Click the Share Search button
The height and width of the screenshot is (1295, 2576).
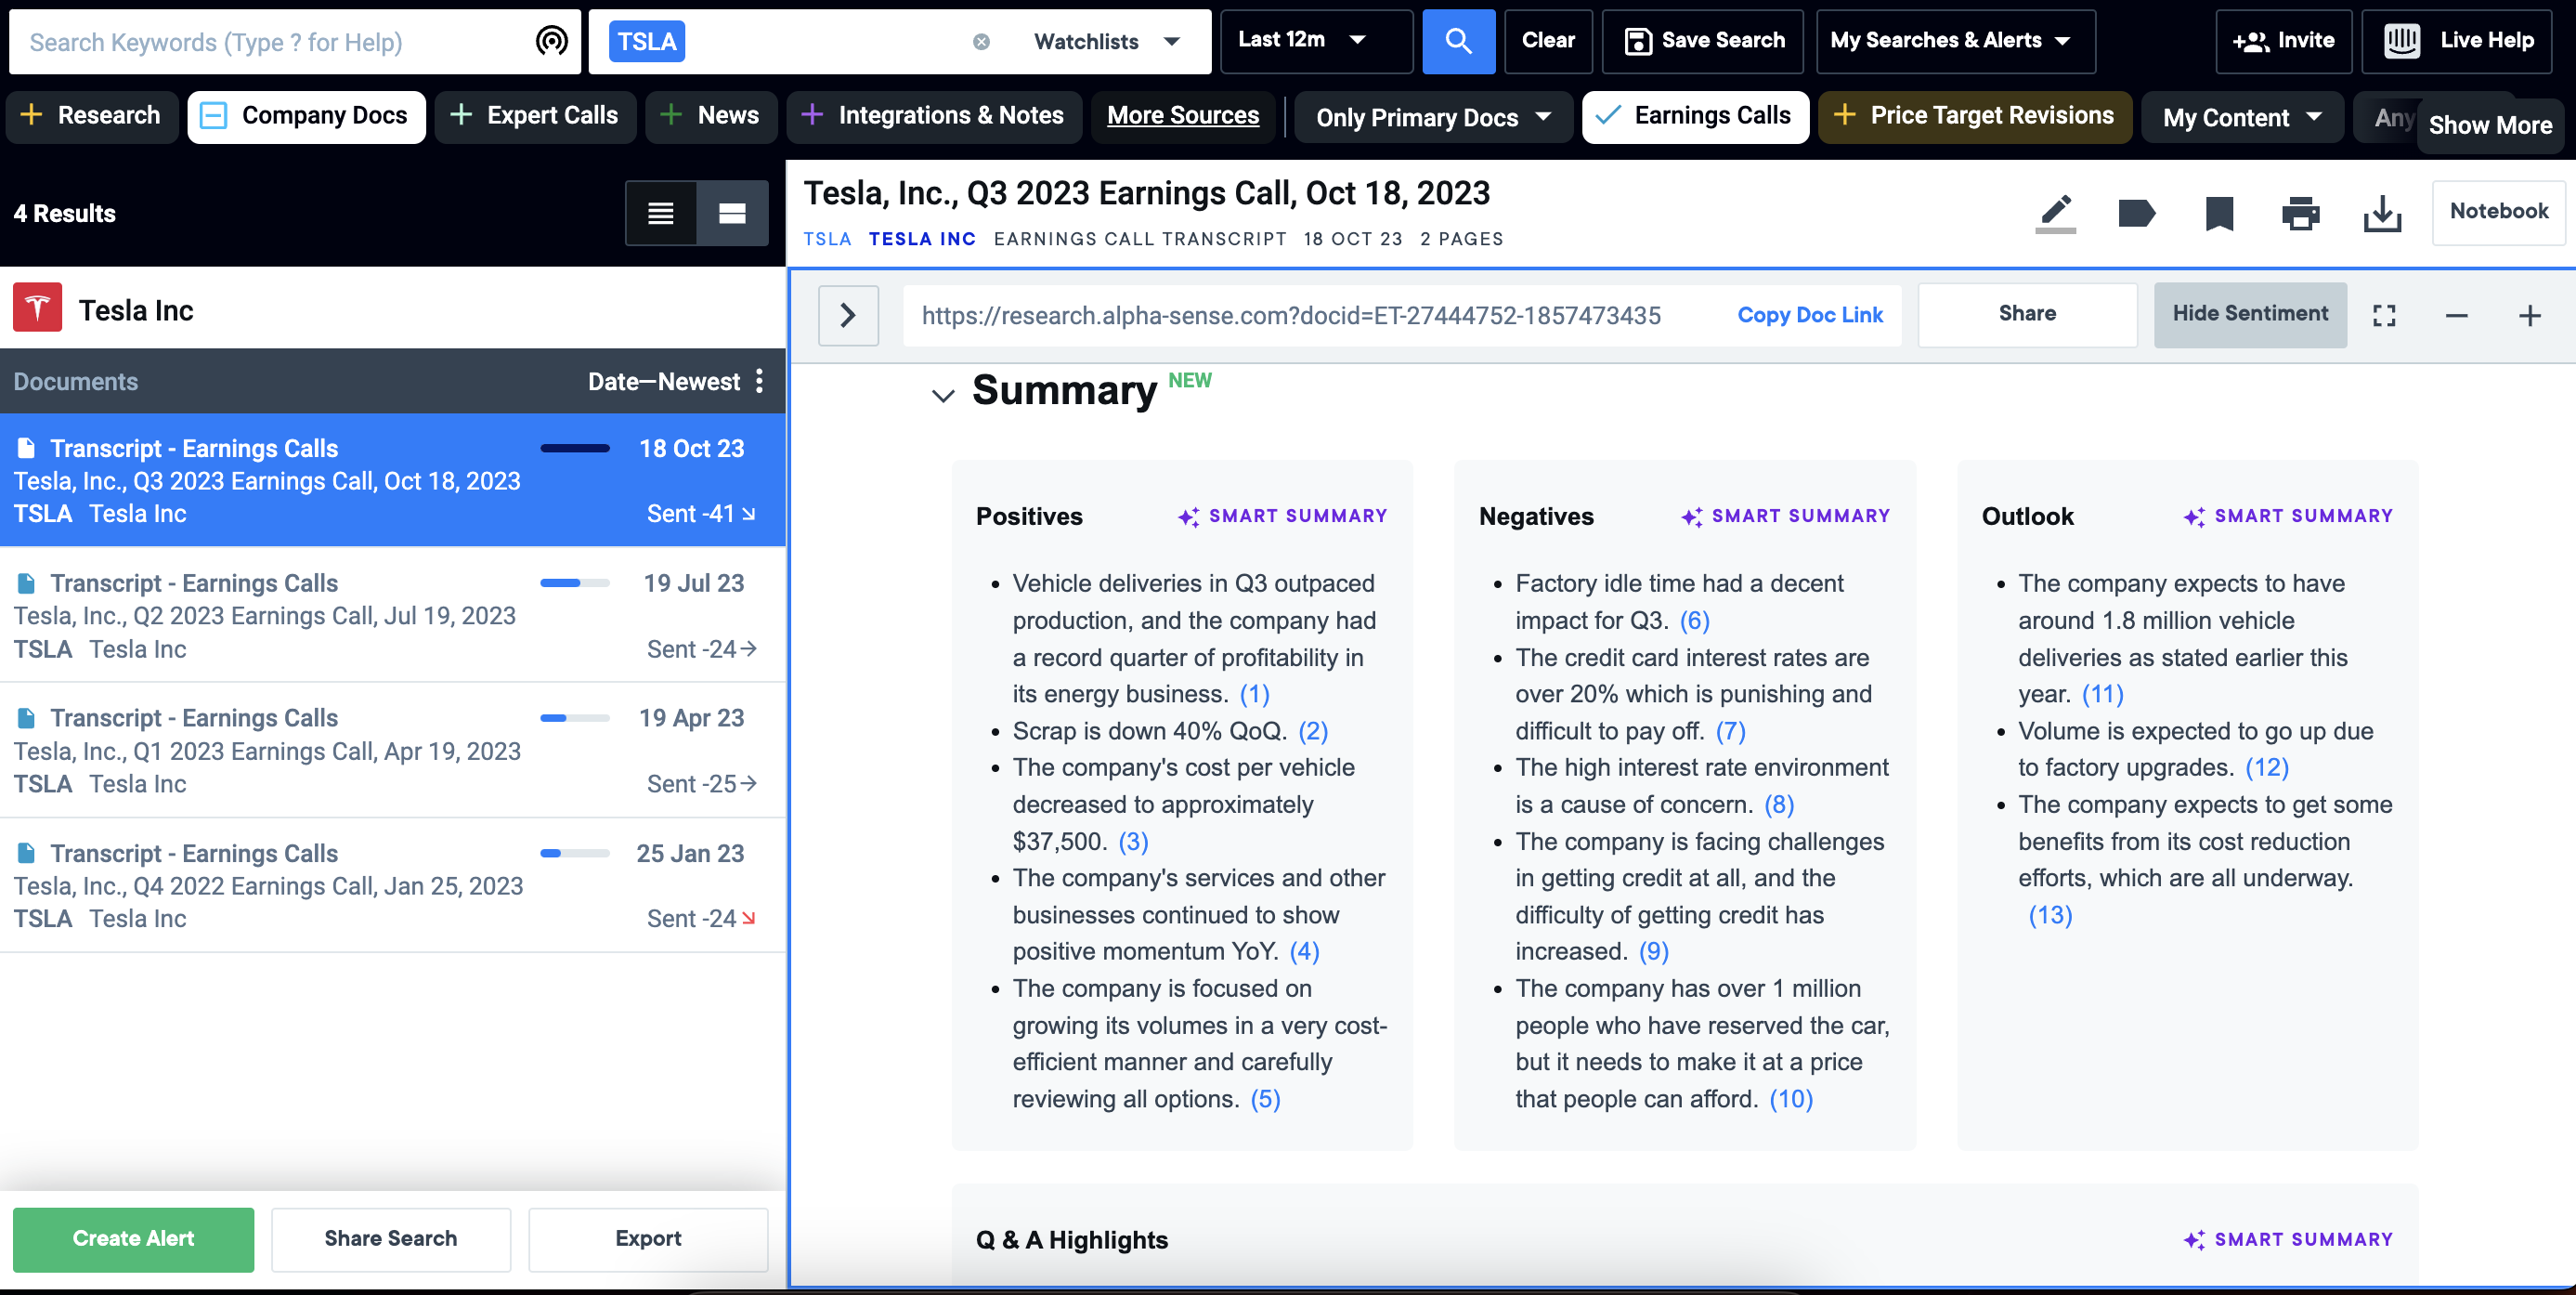[x=391, y=1239]
